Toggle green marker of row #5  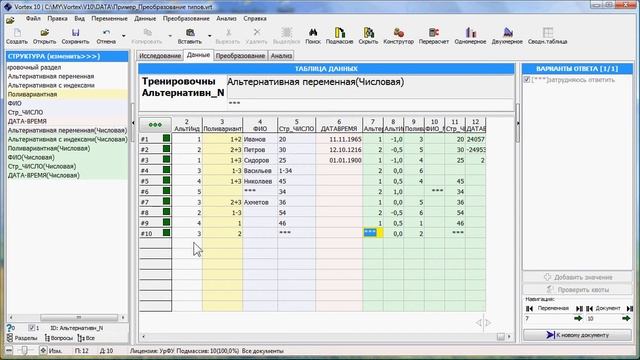(166, 180)
